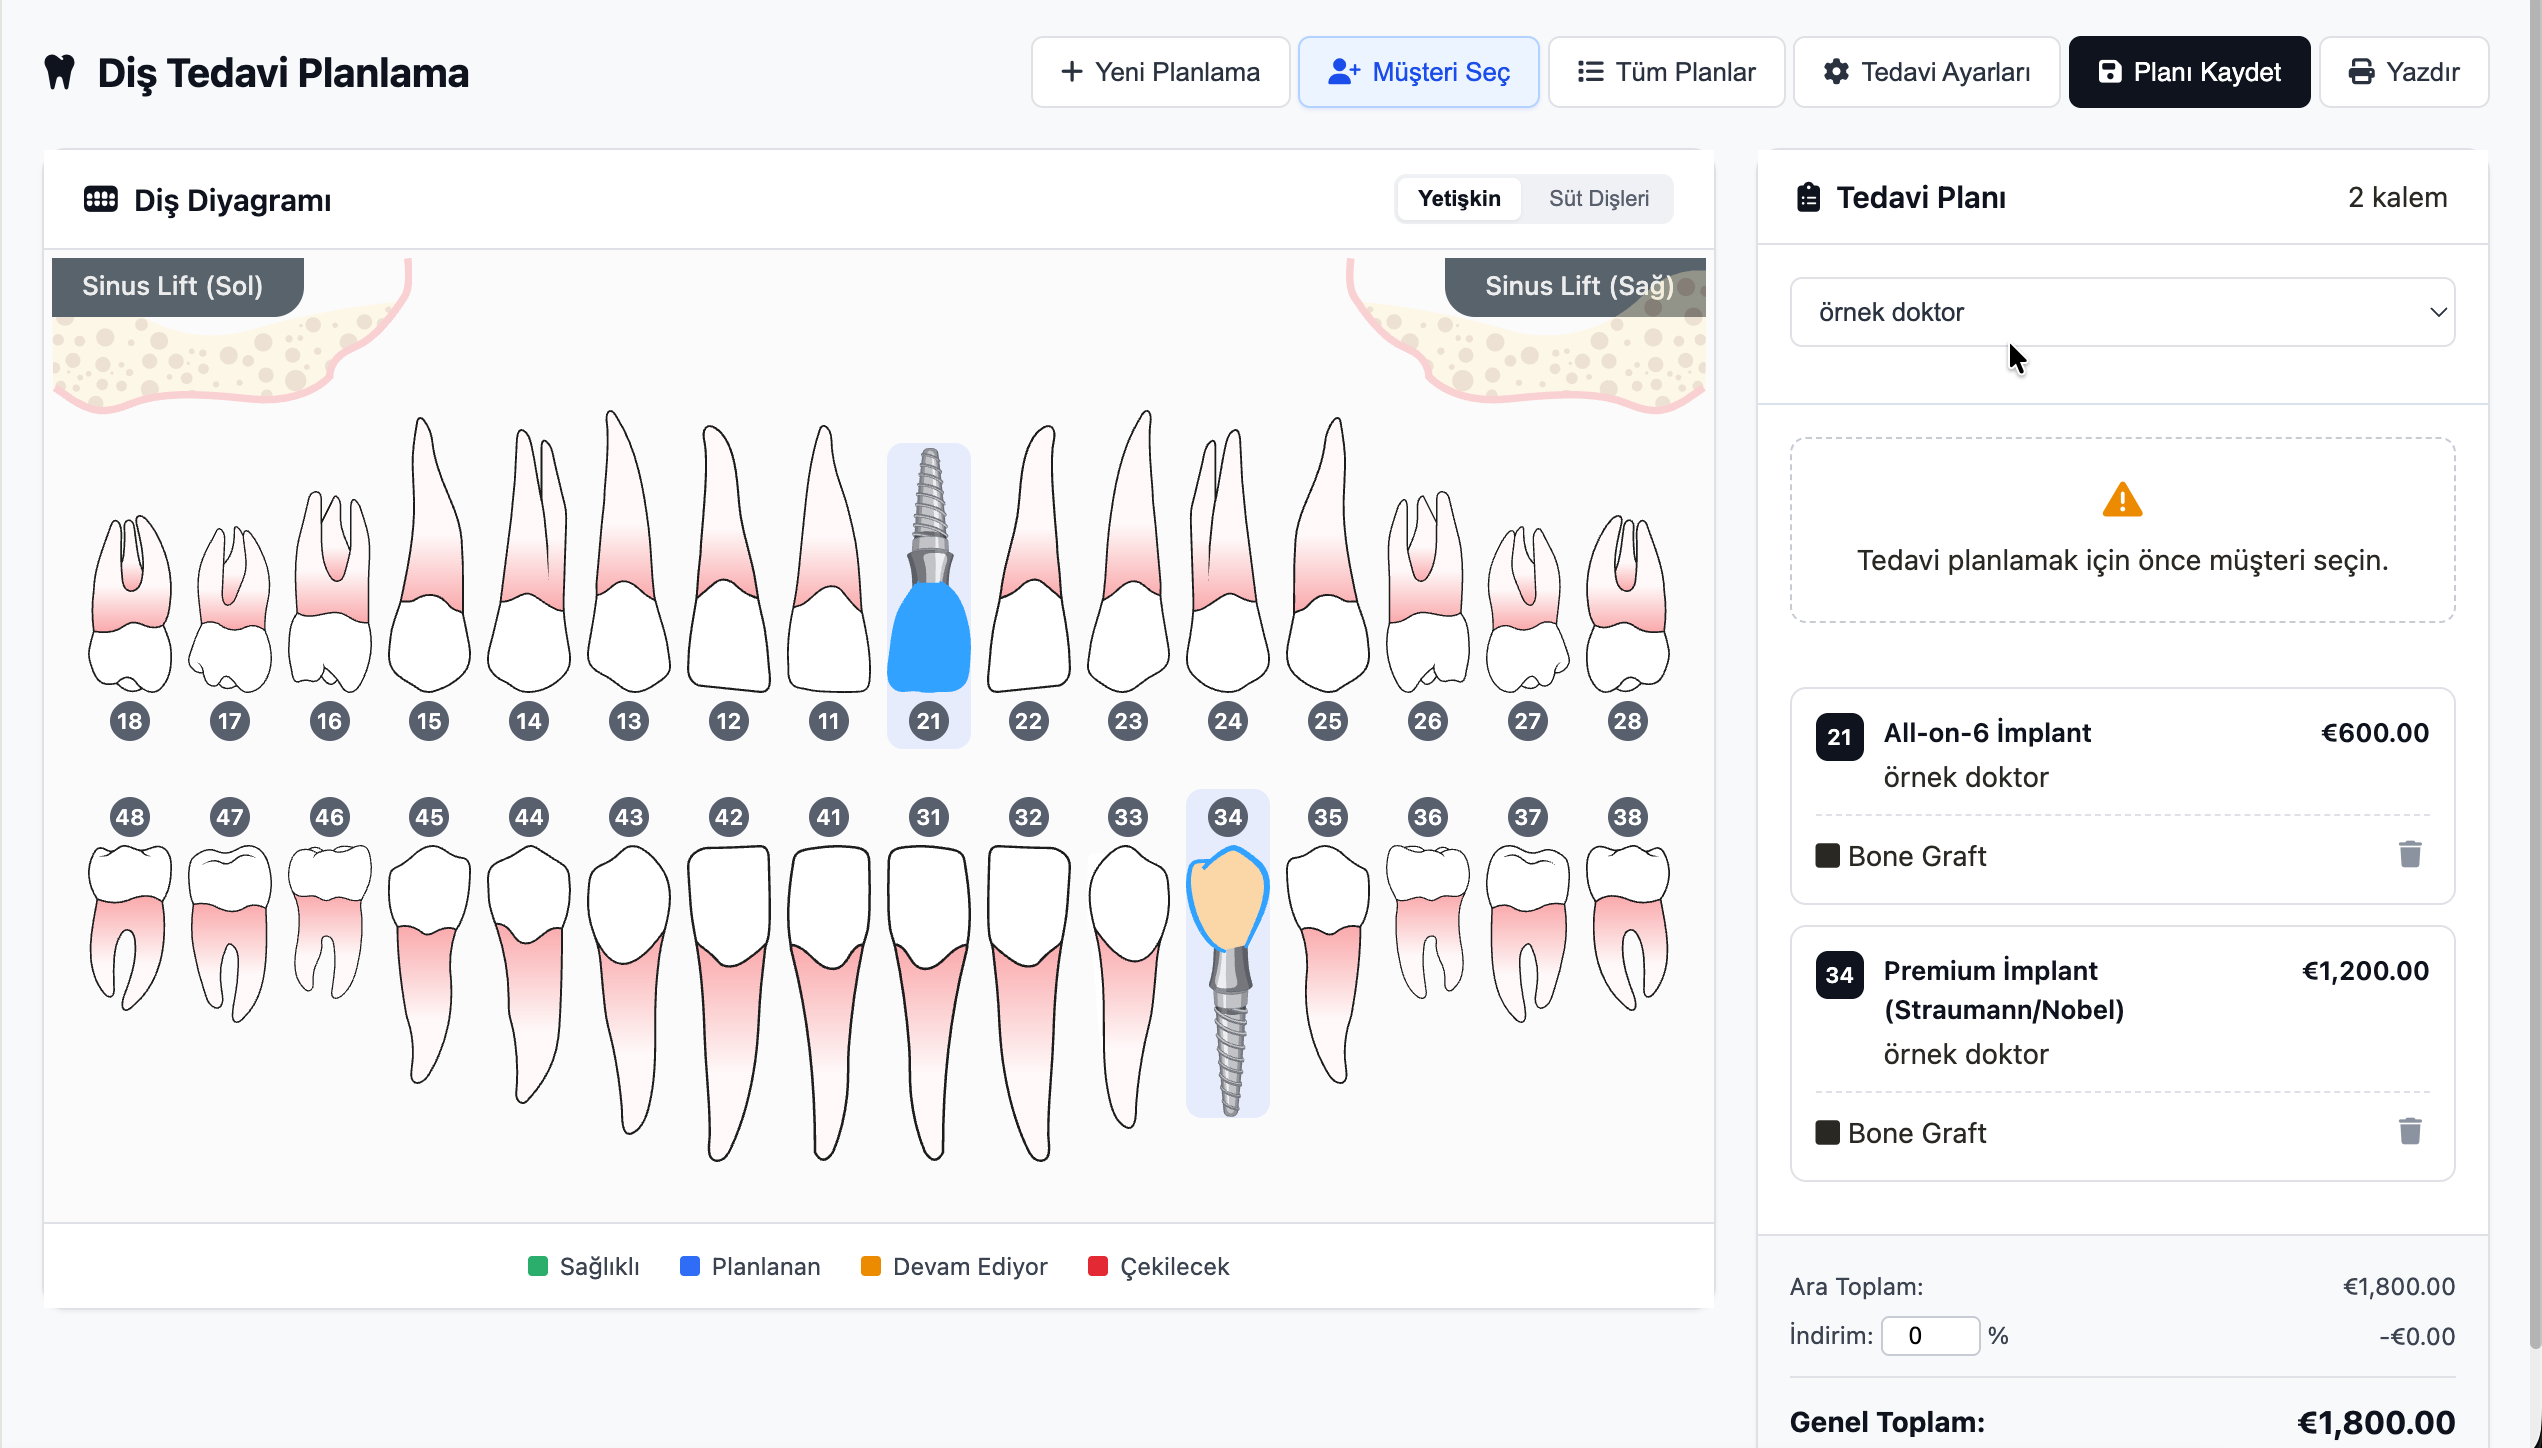Click the €1,200.00 price value
Screen dimensions: 2542x1448
[2365, 971]
